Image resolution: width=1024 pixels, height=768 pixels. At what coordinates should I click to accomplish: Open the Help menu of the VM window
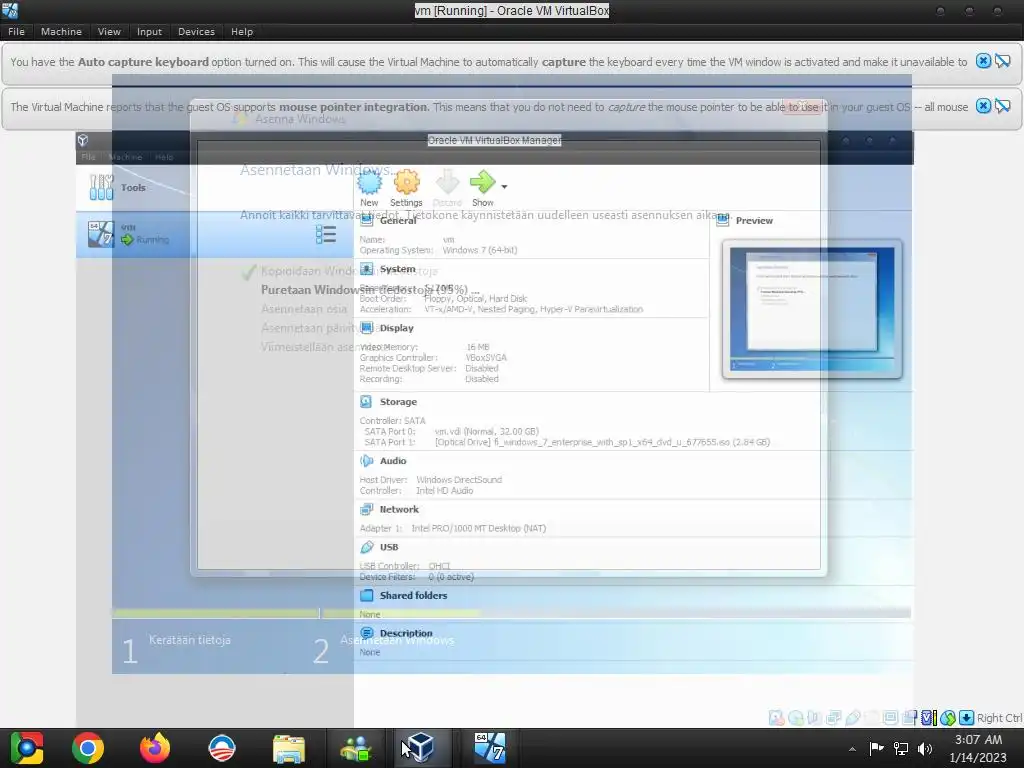[242, 31]
